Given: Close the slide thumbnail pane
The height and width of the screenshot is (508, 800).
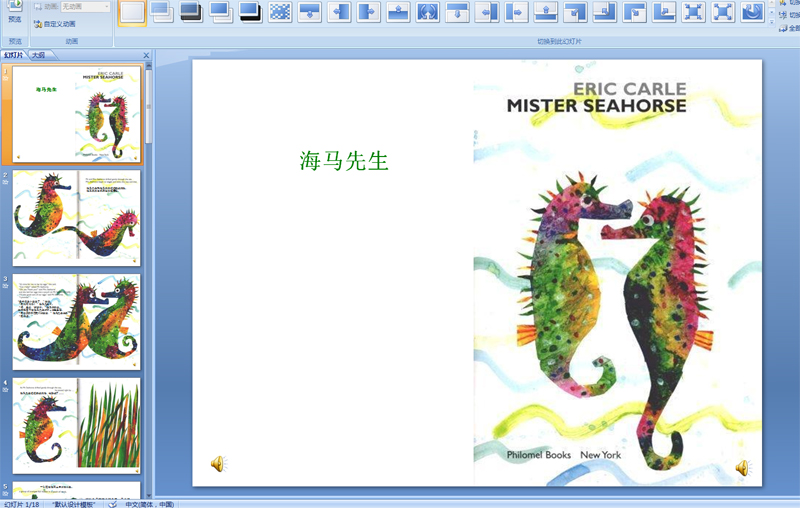Looking at the screenshot, I should coord(146,55).
